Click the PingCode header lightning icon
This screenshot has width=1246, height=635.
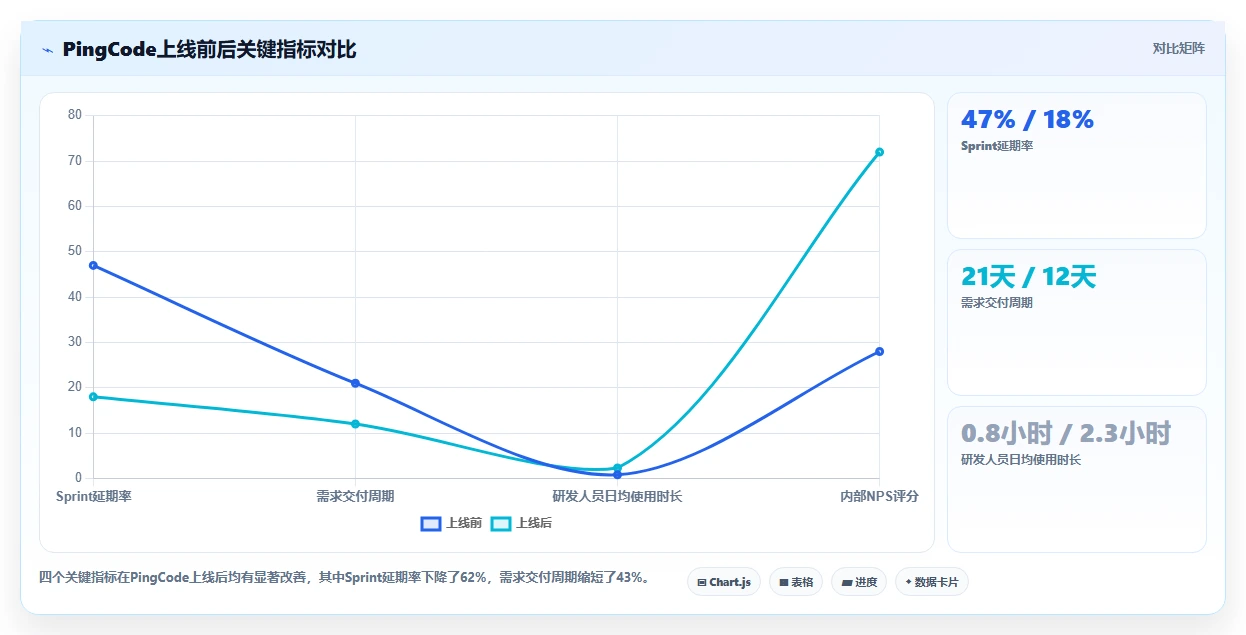pos(47,50)
